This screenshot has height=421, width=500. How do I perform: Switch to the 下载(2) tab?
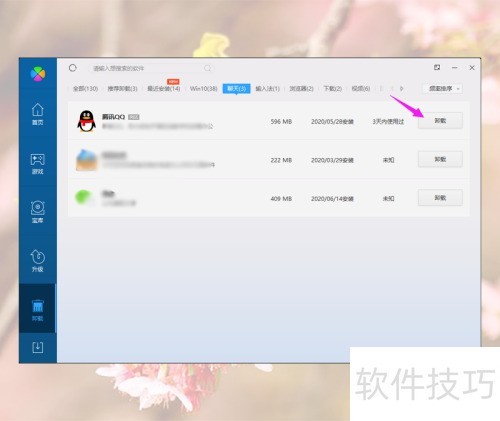coord(333,89)
